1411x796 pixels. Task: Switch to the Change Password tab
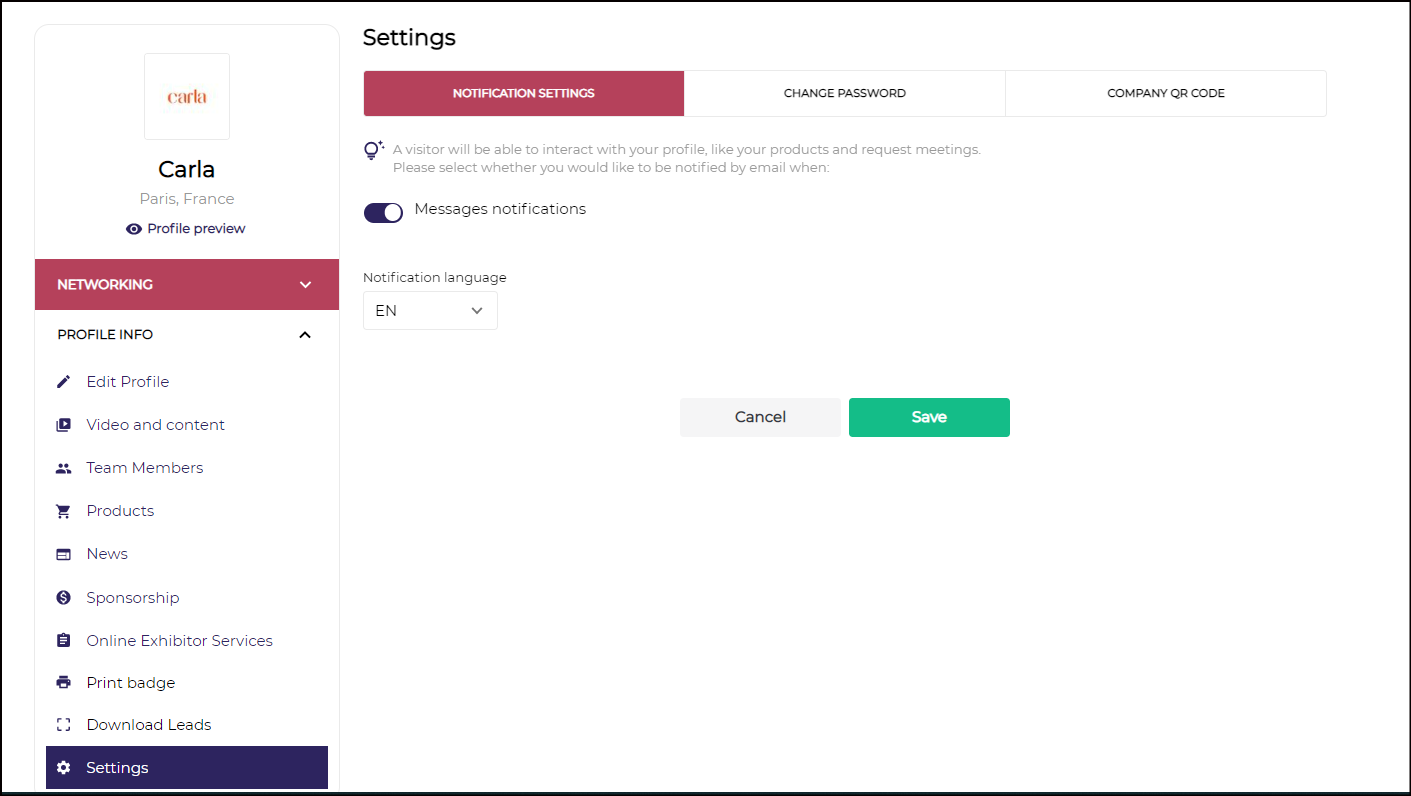(x=844, y=94)
